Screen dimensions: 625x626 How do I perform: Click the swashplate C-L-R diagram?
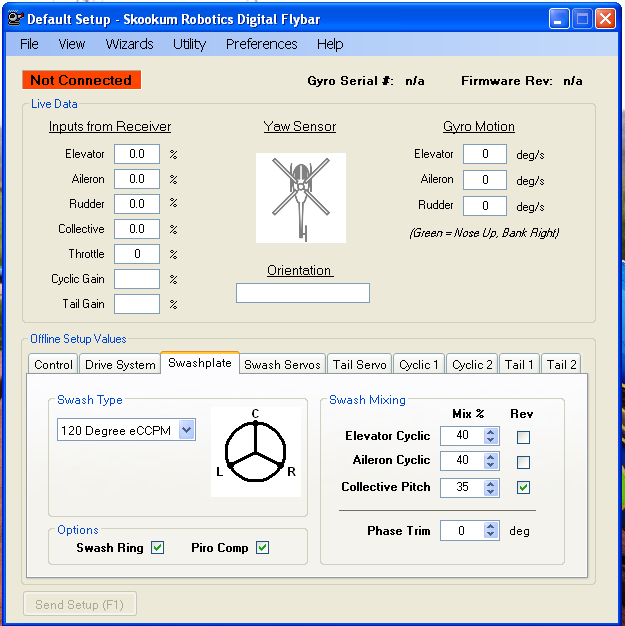pos(256,452)
